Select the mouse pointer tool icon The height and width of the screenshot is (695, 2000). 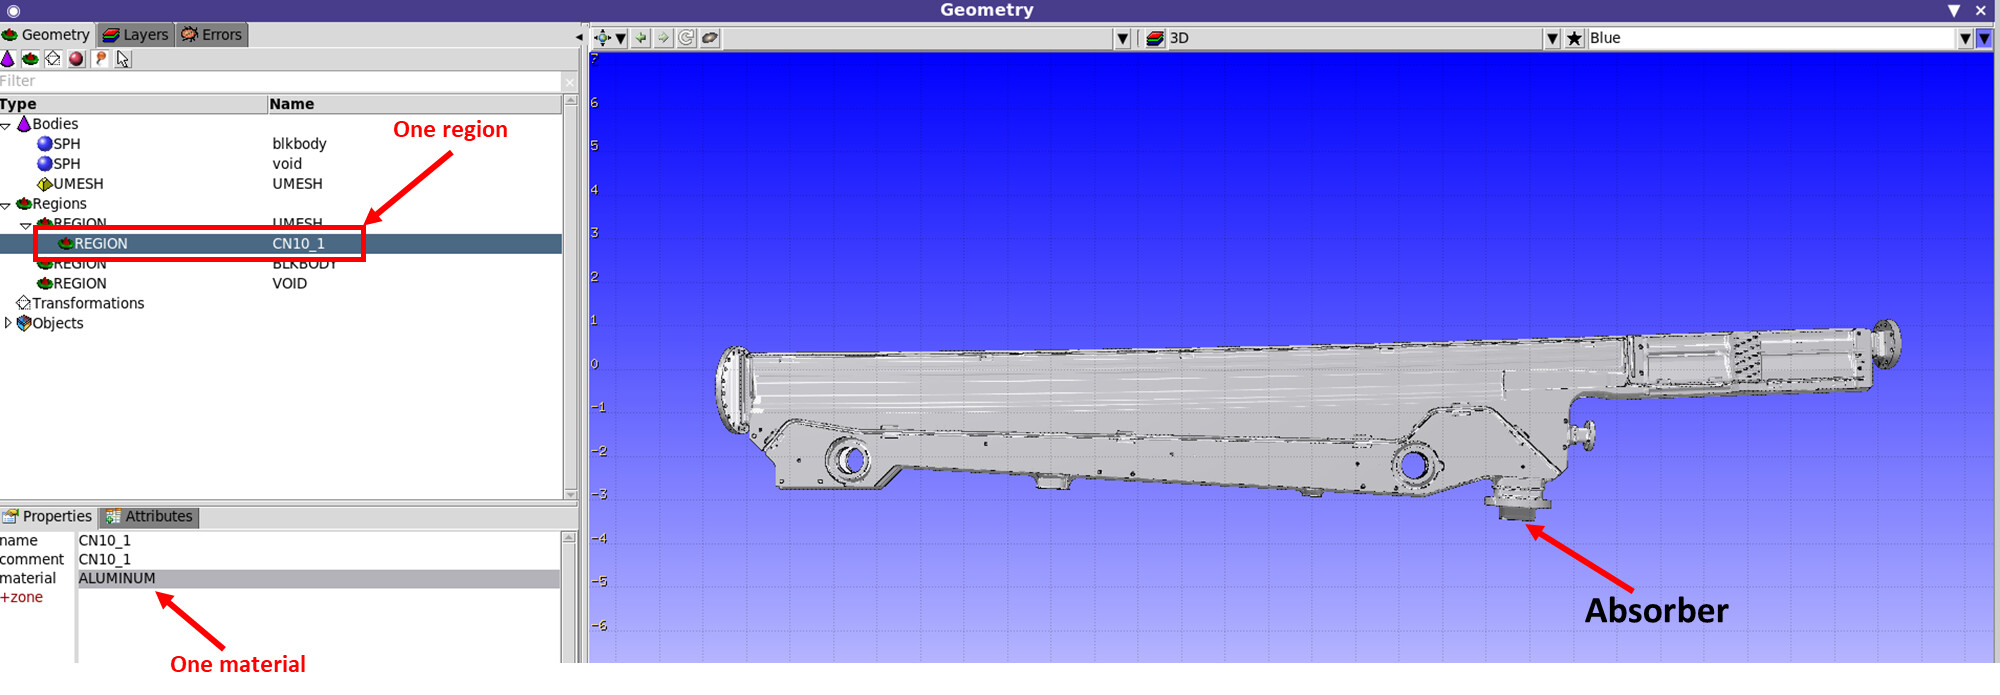pyautogui.click(x=123, y=59)
